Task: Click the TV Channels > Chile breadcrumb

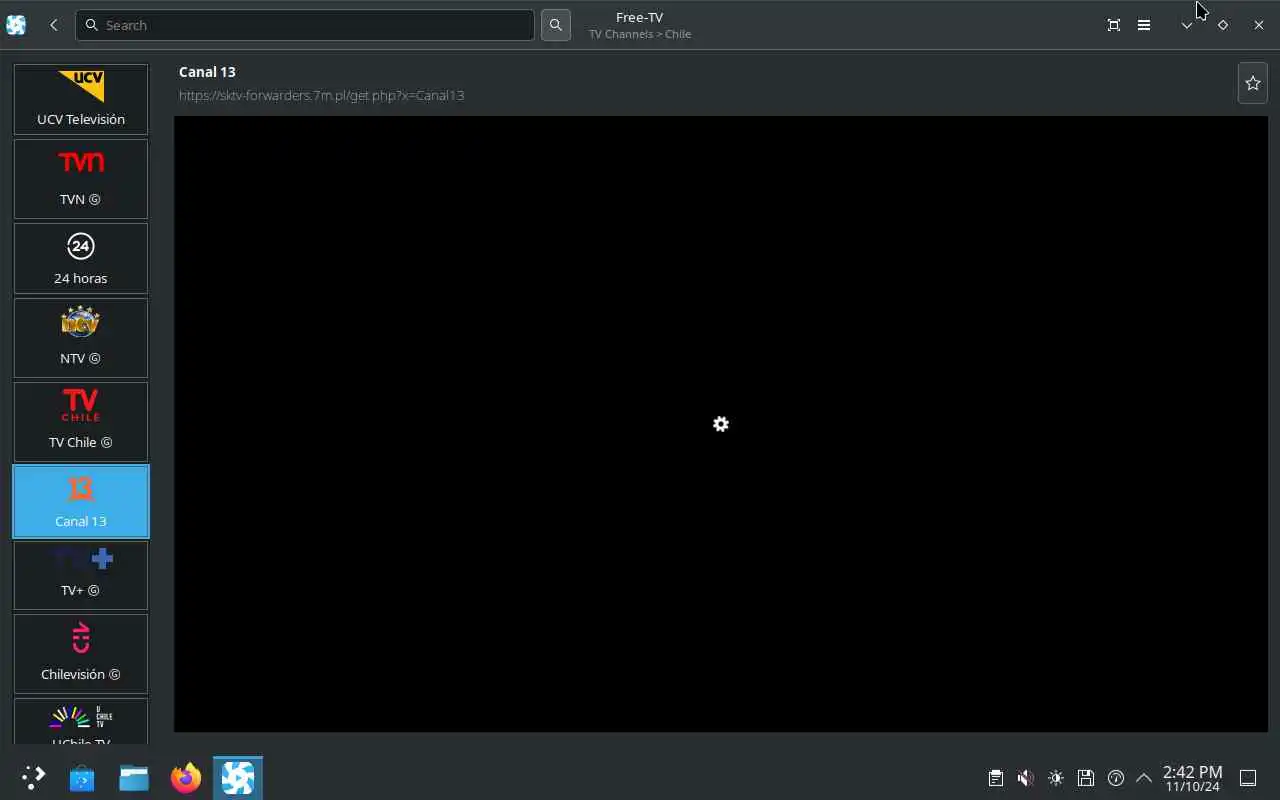Action: (x=640, y=34)
